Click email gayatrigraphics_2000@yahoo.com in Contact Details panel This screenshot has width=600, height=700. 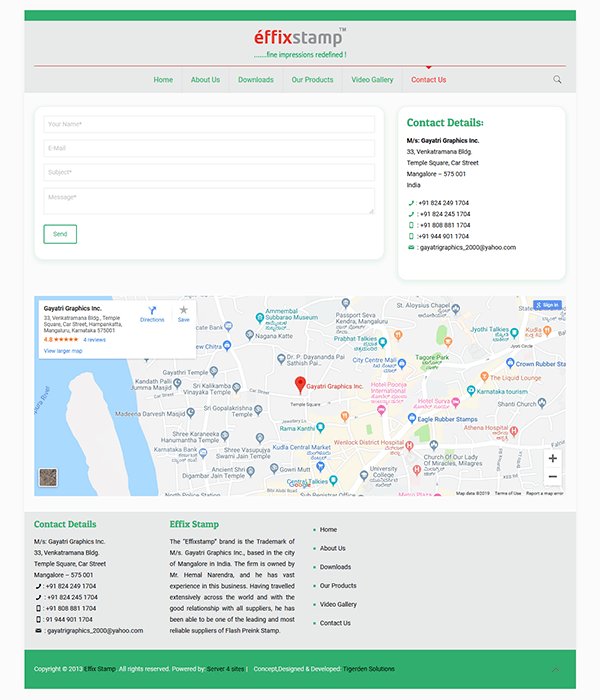(468, 247)
